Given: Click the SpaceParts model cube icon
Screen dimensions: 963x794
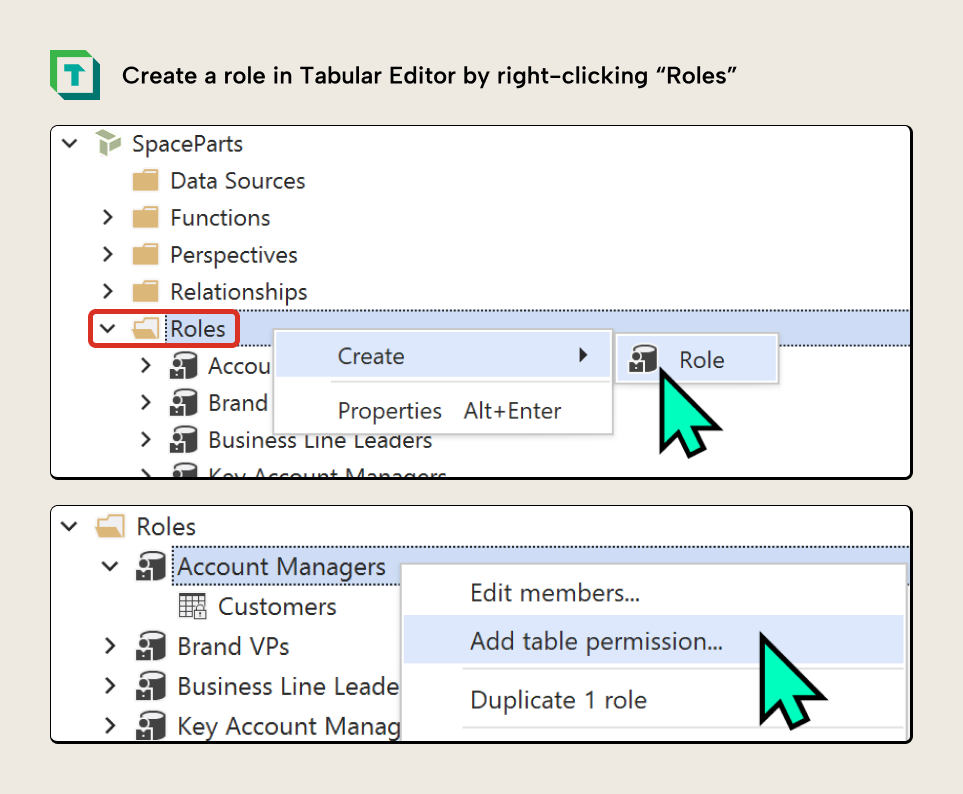Looking at the screenshot, I should coord(107,144).
